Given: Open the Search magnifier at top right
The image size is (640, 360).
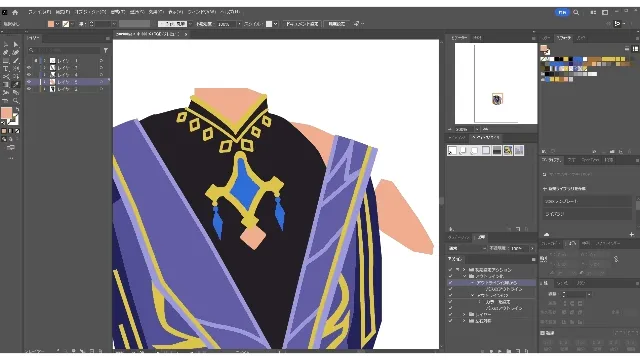Looking at the screenshot, I should [576, 12].
